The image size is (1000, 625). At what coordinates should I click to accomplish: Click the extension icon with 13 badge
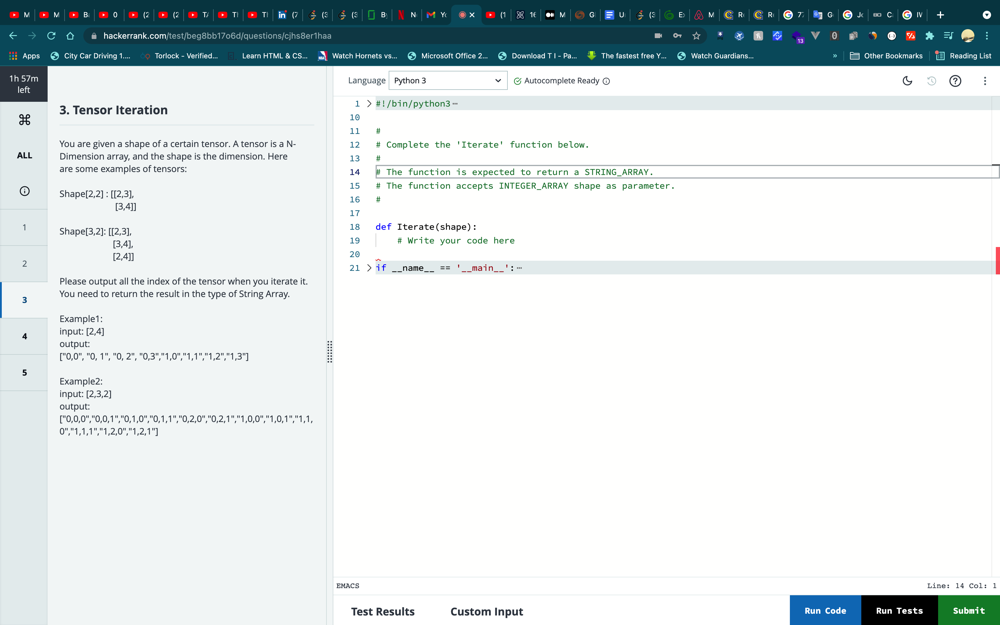click(797, 37)
